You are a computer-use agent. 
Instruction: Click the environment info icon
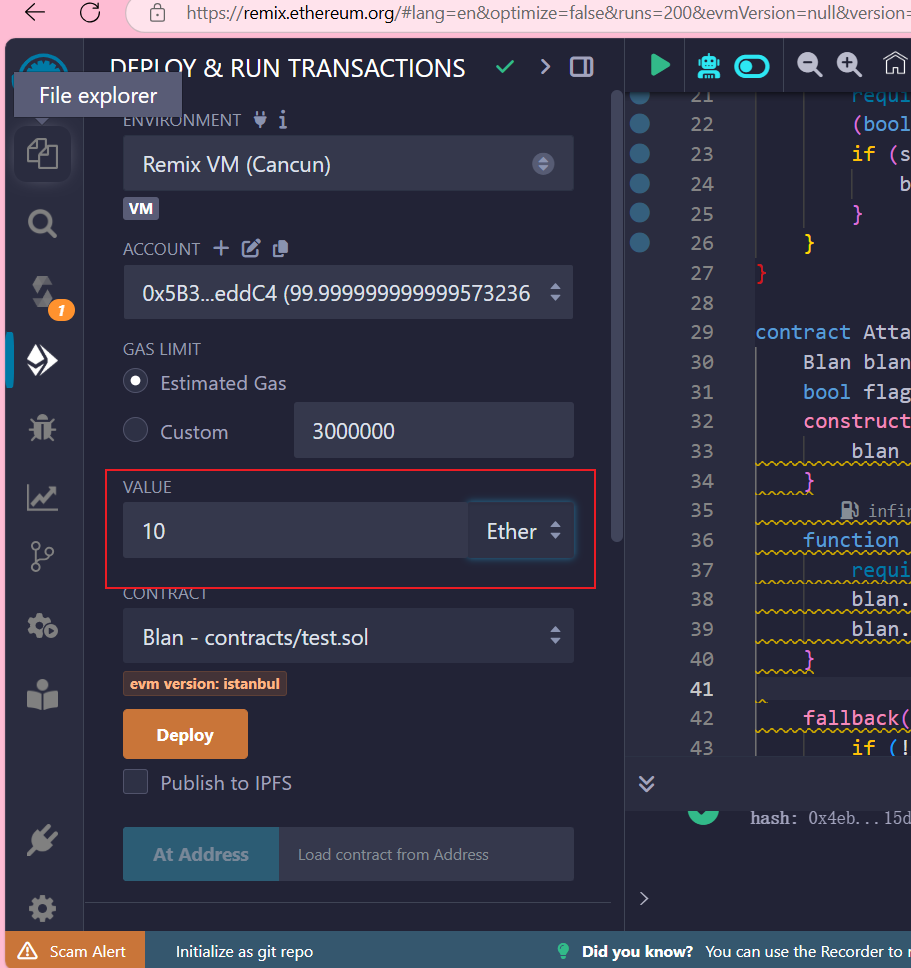tap(283, 120)
